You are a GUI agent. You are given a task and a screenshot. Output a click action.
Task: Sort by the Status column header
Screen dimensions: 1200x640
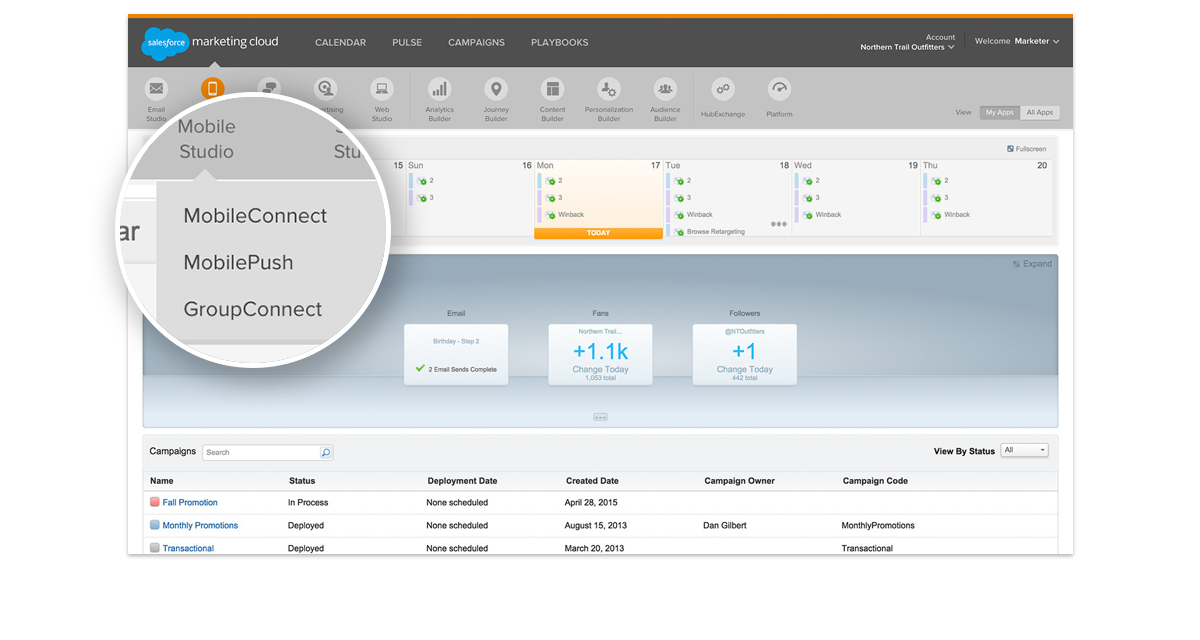point(302,481)
